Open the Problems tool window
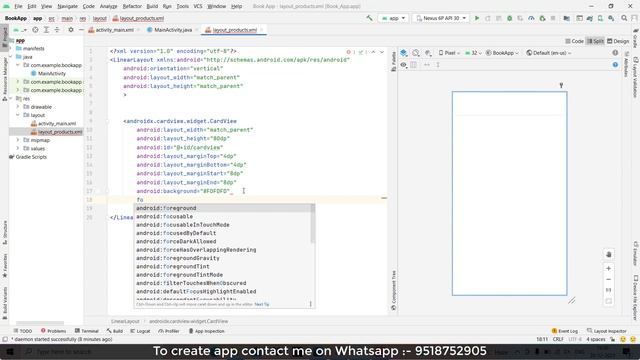 [x=53, y=331]
